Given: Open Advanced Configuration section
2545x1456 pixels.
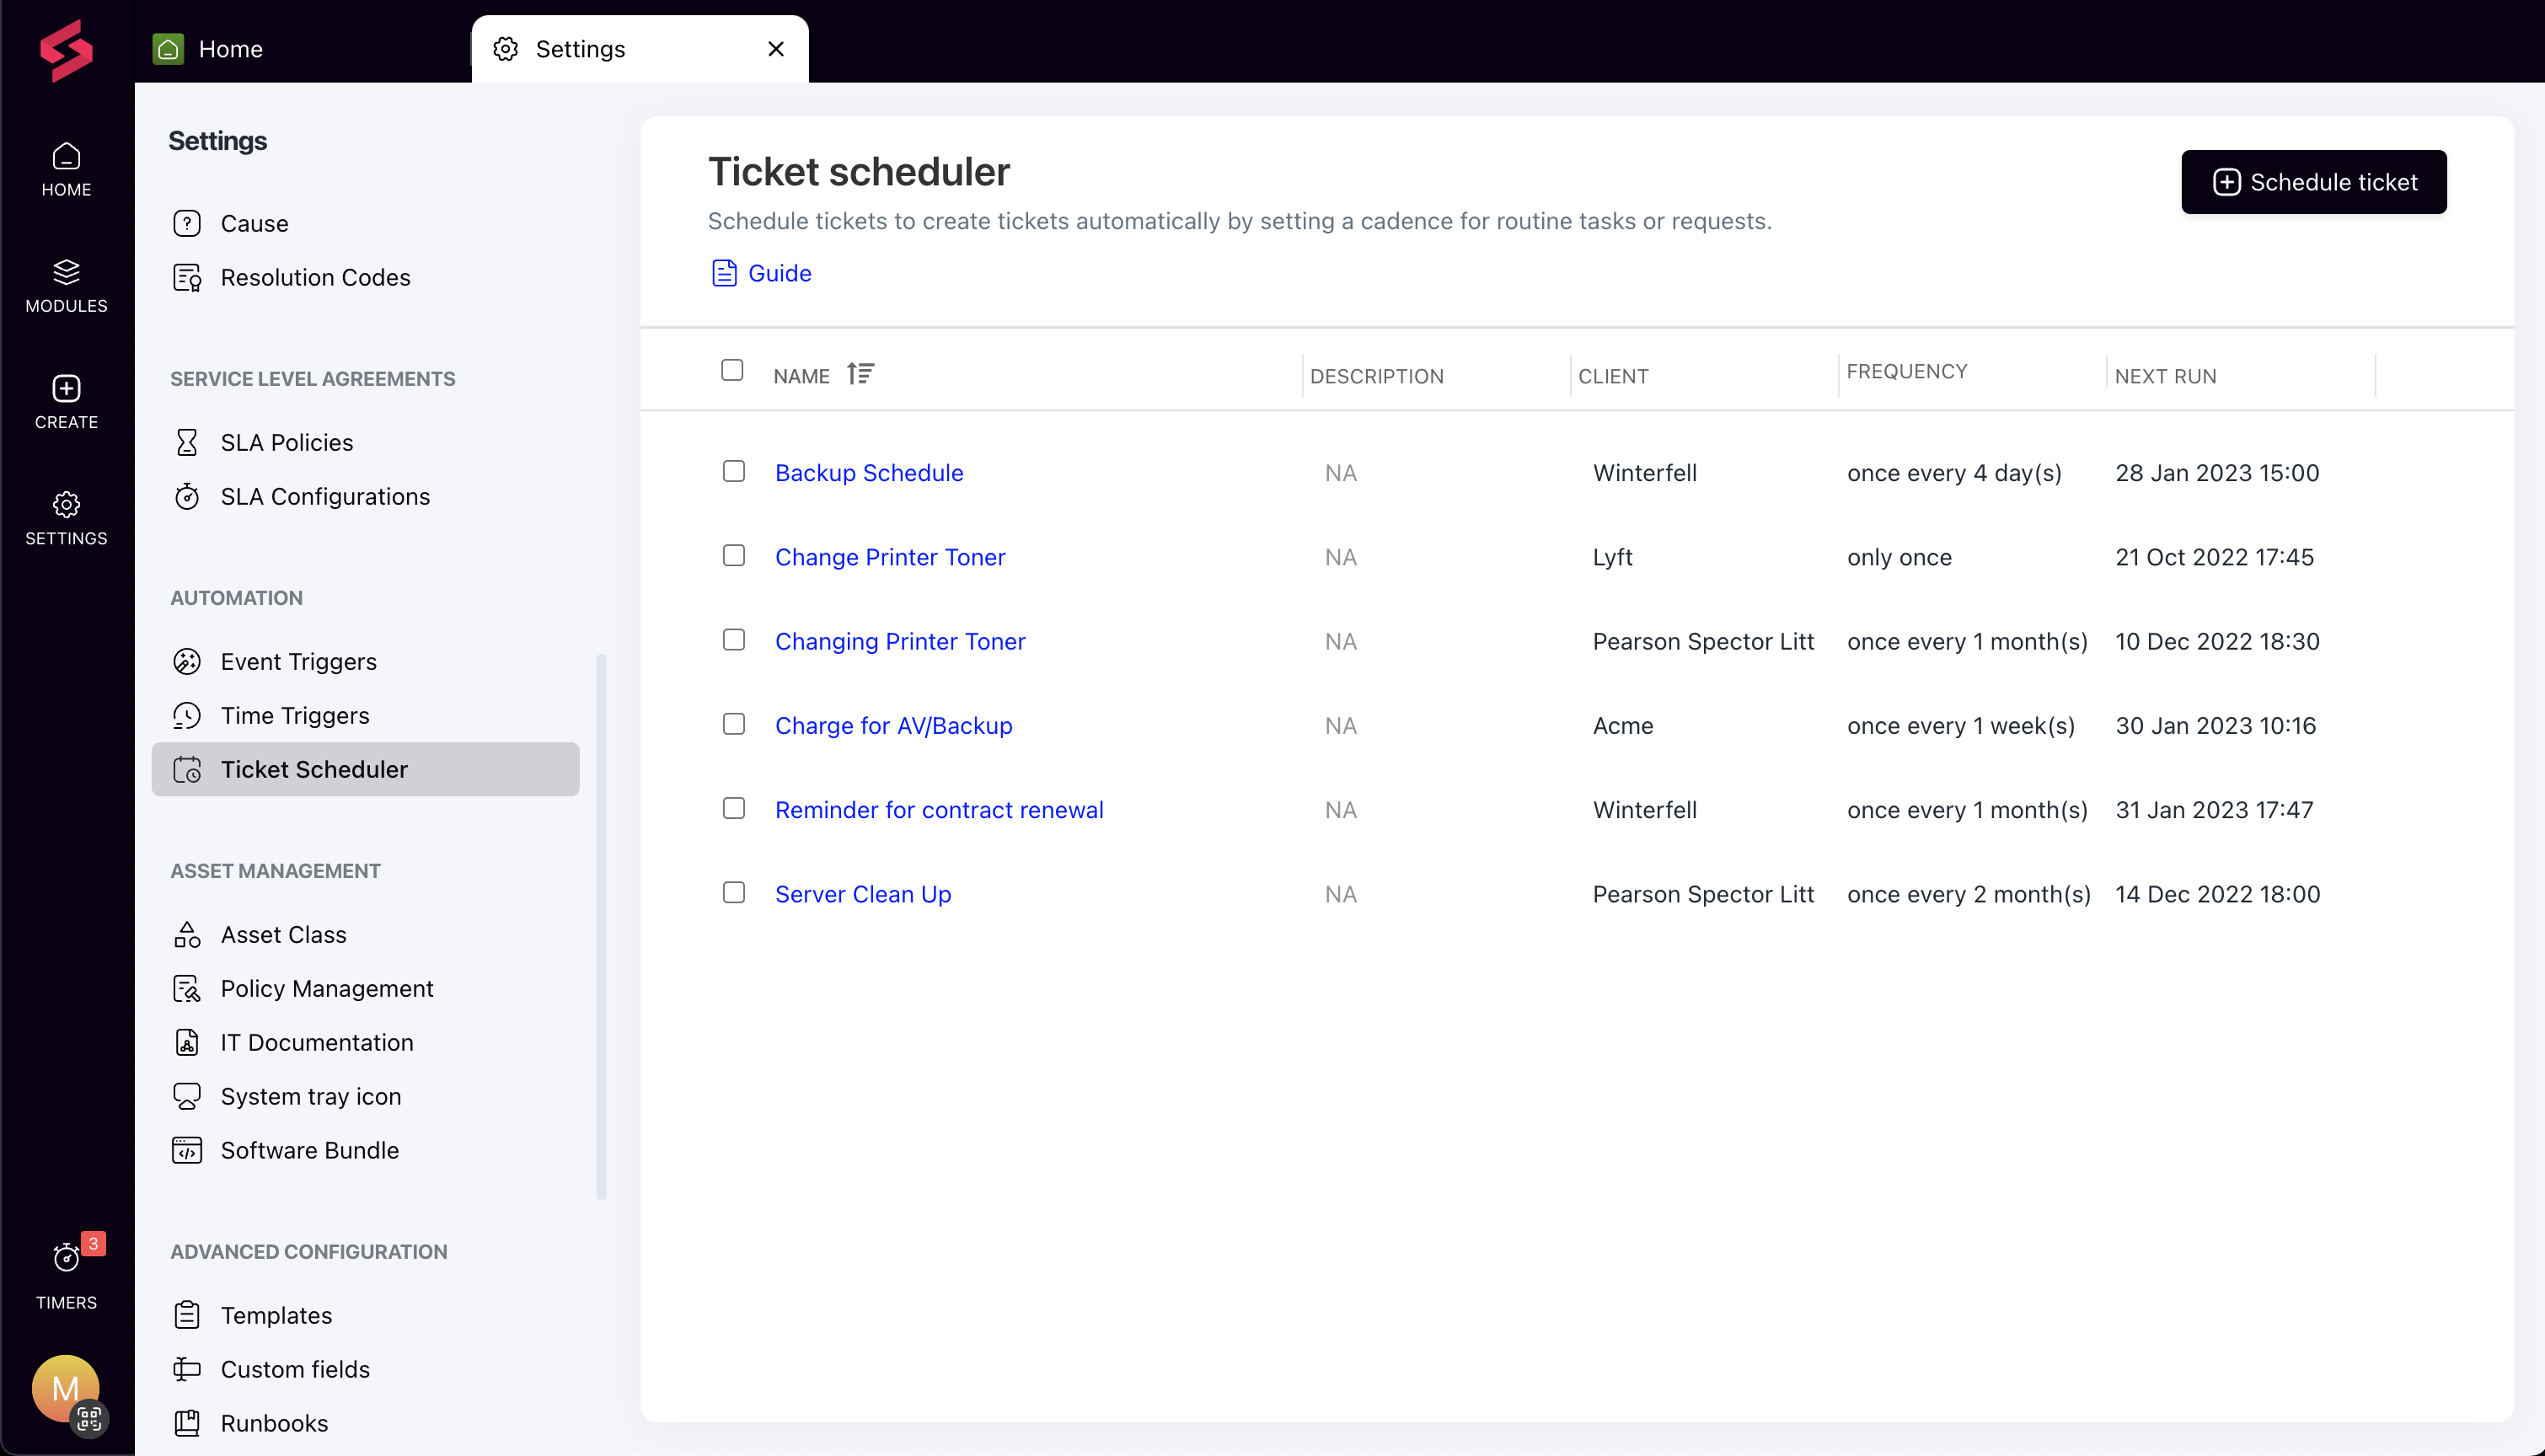Looking at the screenshot, I should [308, 1251].
